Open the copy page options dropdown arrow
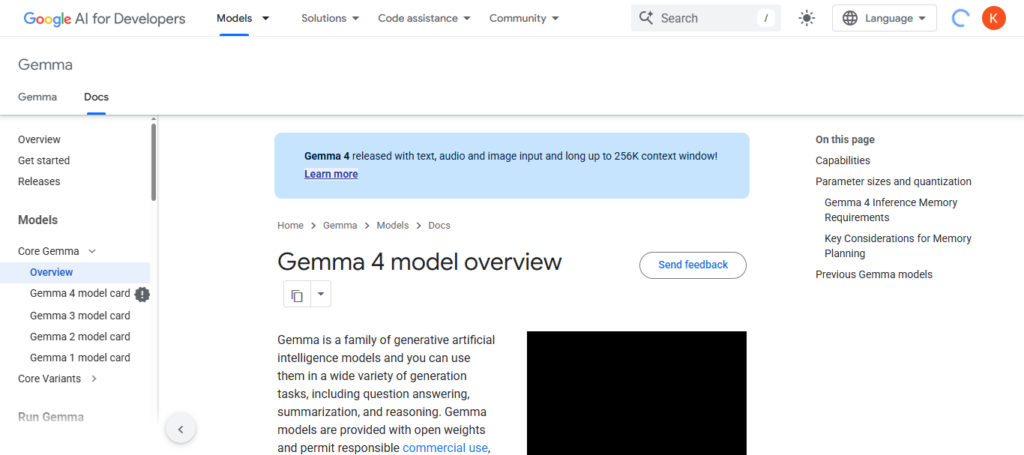The height and width of the screenshot is (455, 1024). click(x=321, y=294)
